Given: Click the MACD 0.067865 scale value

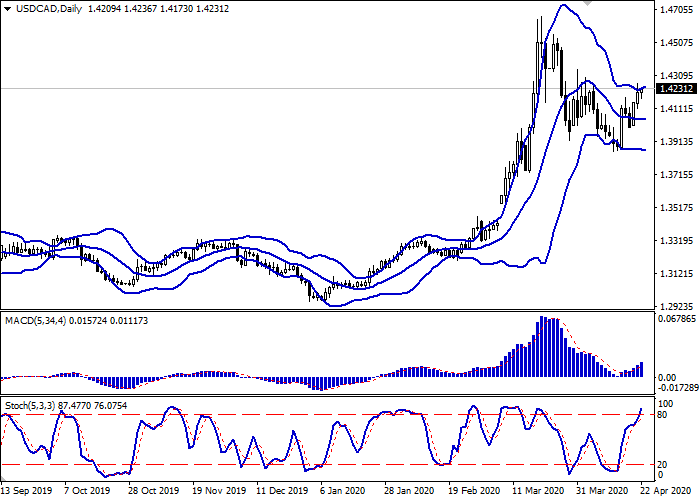Looking at the screenshot, I should point(677,320).
